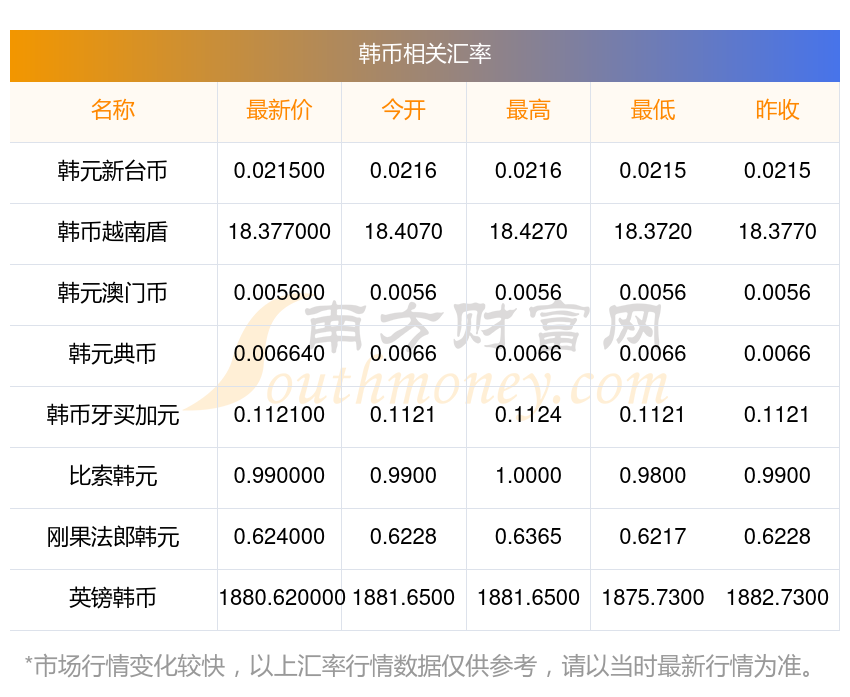Open the 韩元新台币 row name
850x697 pixels.
coord(113,171)
